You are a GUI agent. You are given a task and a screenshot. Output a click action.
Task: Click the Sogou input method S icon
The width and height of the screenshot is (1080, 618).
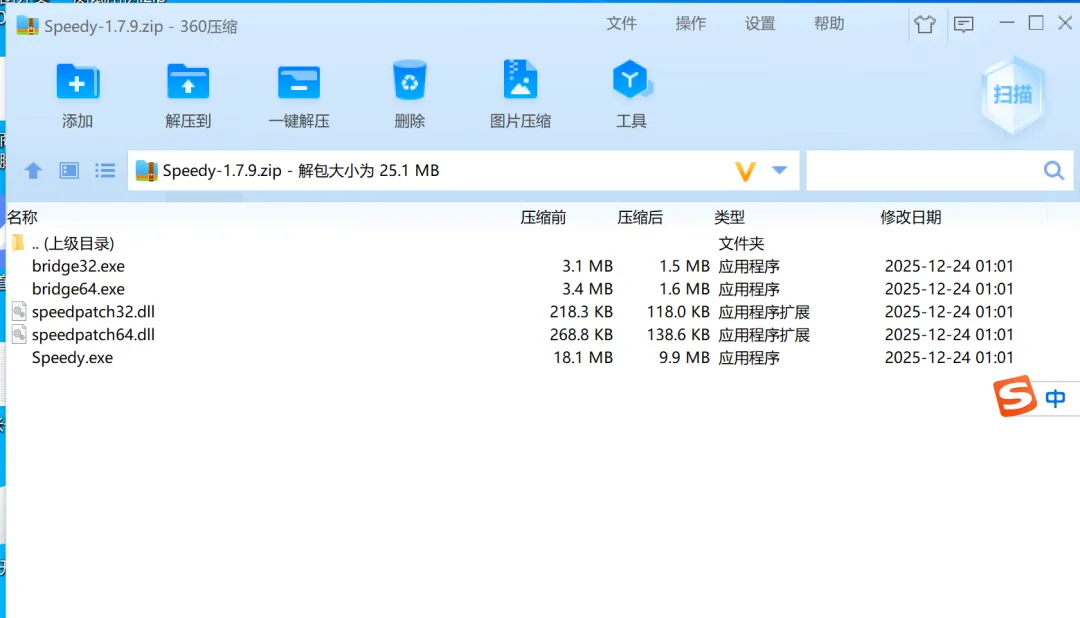1015,396
